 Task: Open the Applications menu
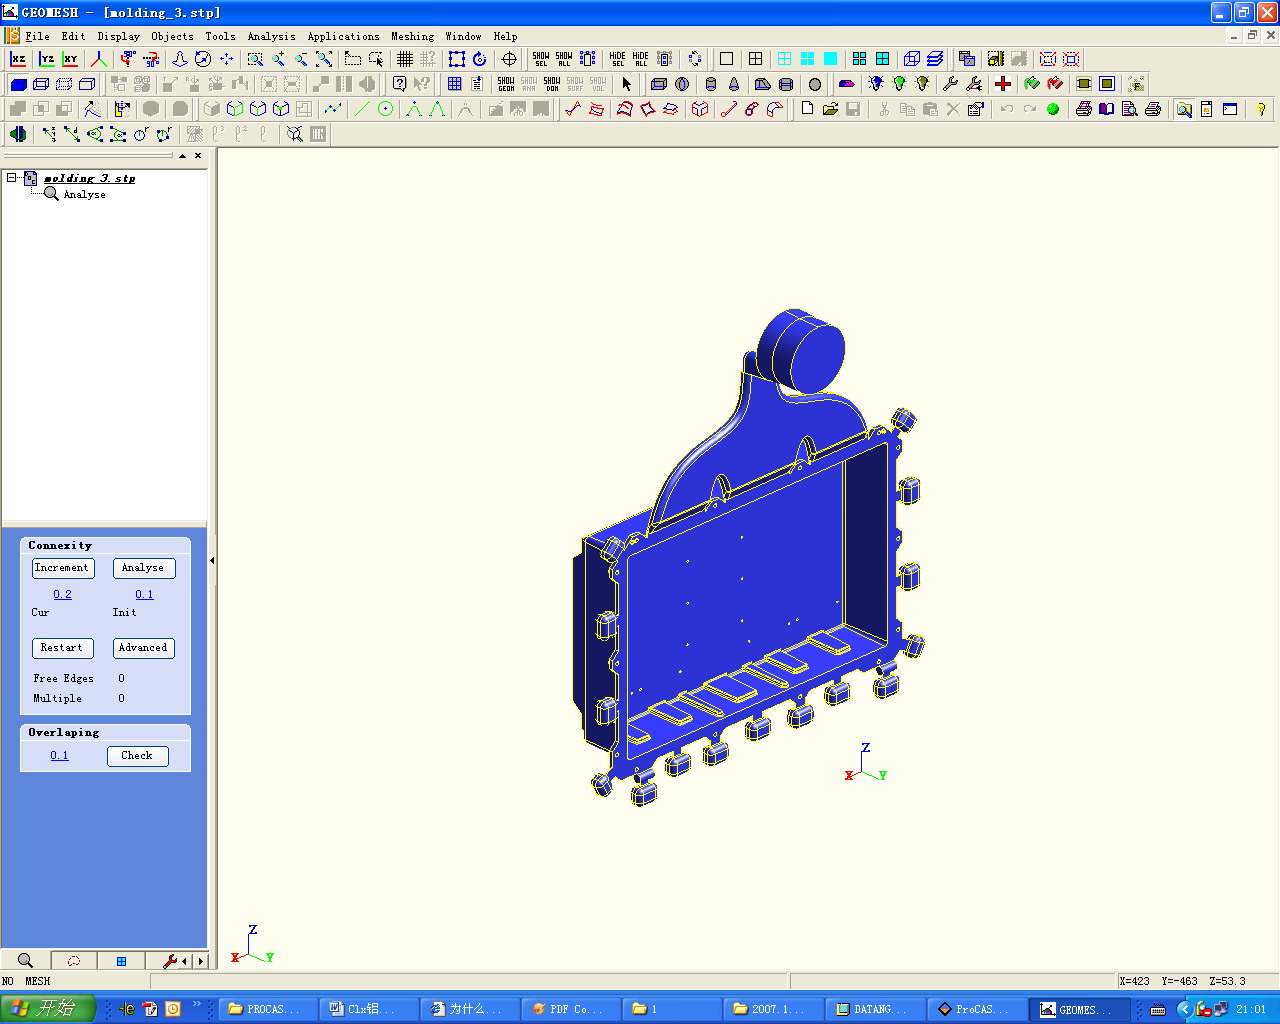[x=344, y=36]
